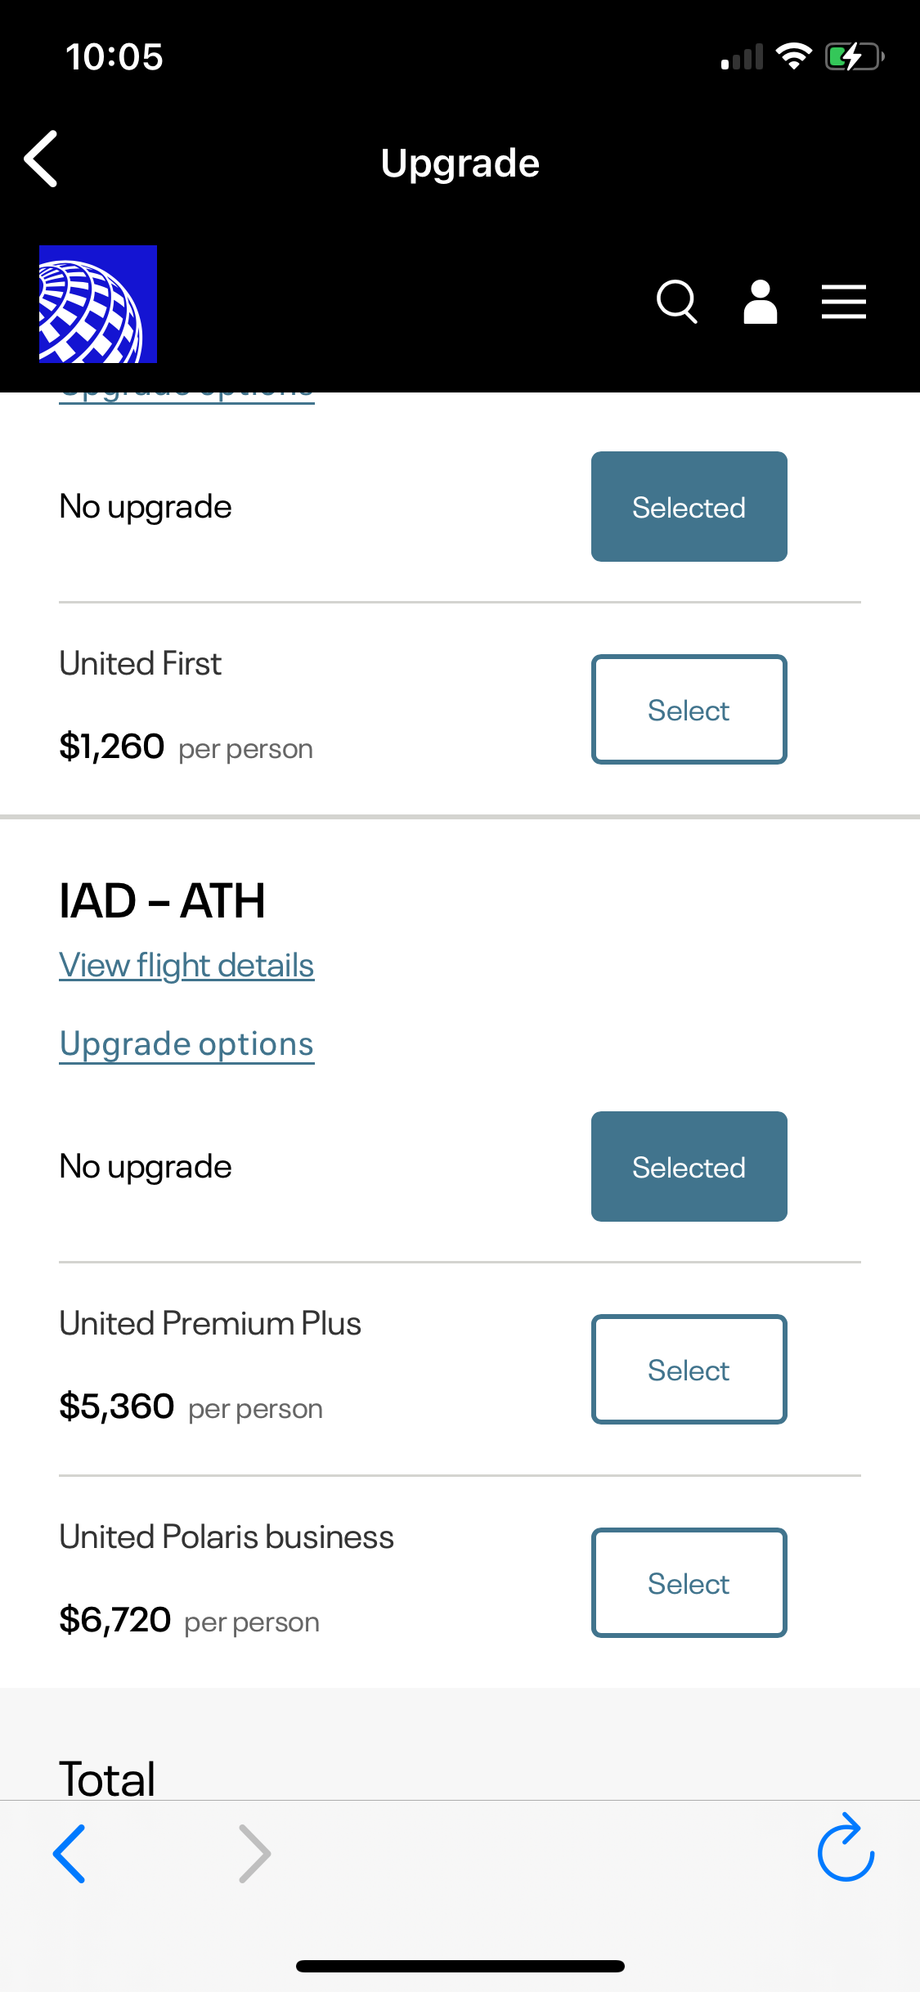Select United Premium Plus upgrade
920x1992 pixels.
(x=689, y=1370)
